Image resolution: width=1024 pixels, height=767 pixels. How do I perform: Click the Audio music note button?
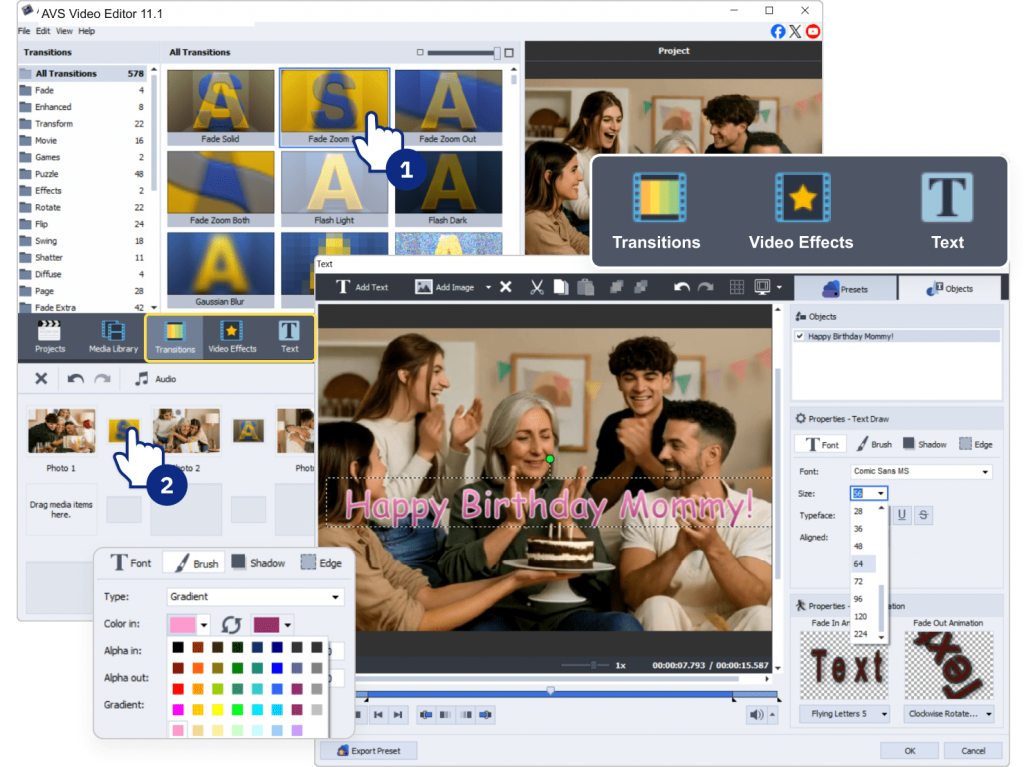155,379
